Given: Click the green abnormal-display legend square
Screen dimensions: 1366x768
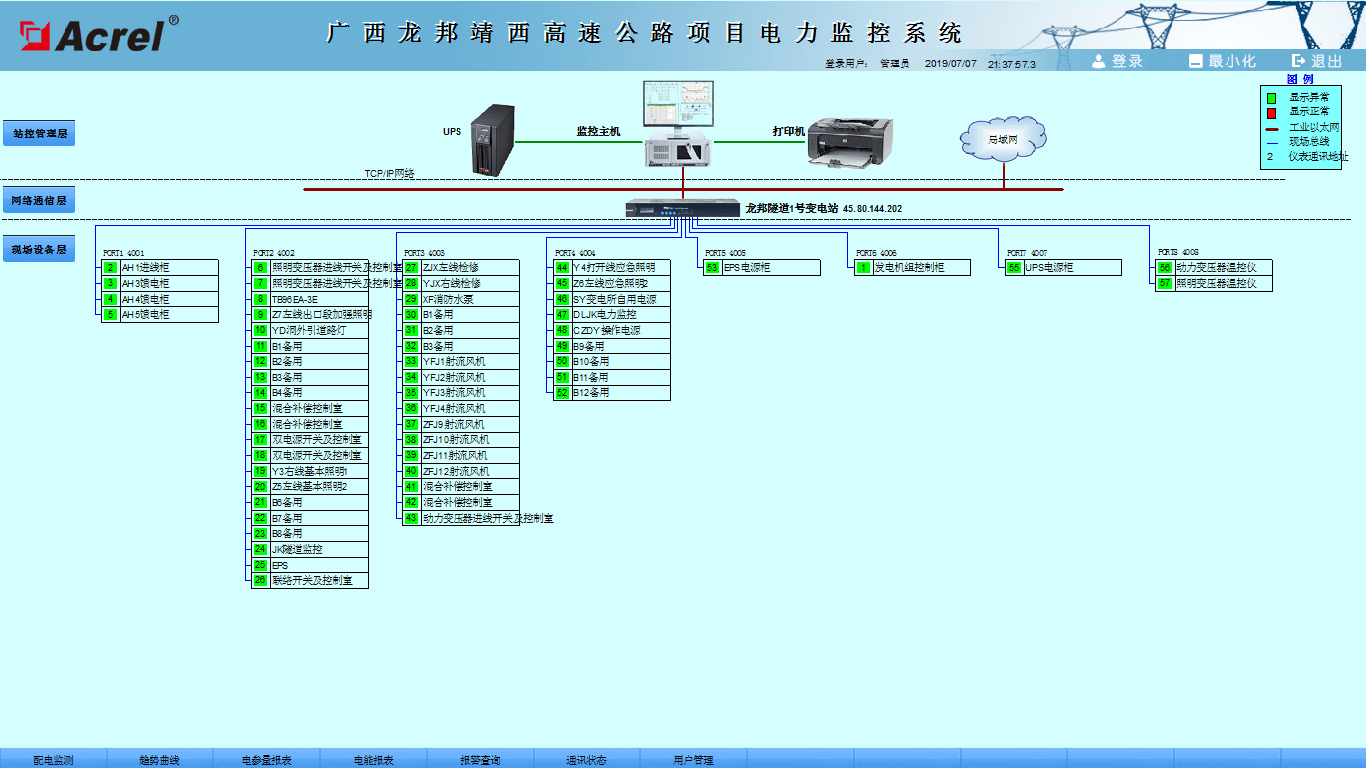Looking at the screenshot, I should 1272,98.
